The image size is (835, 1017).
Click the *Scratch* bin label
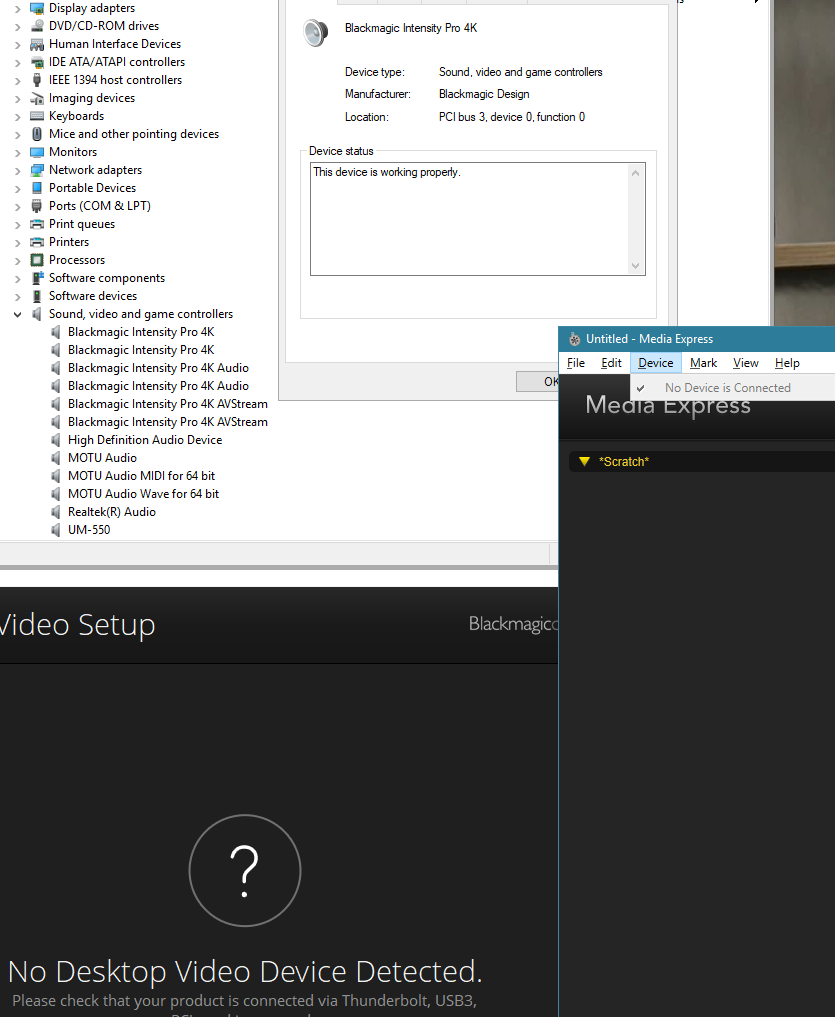pyautogui.click(x=623, y=462)
